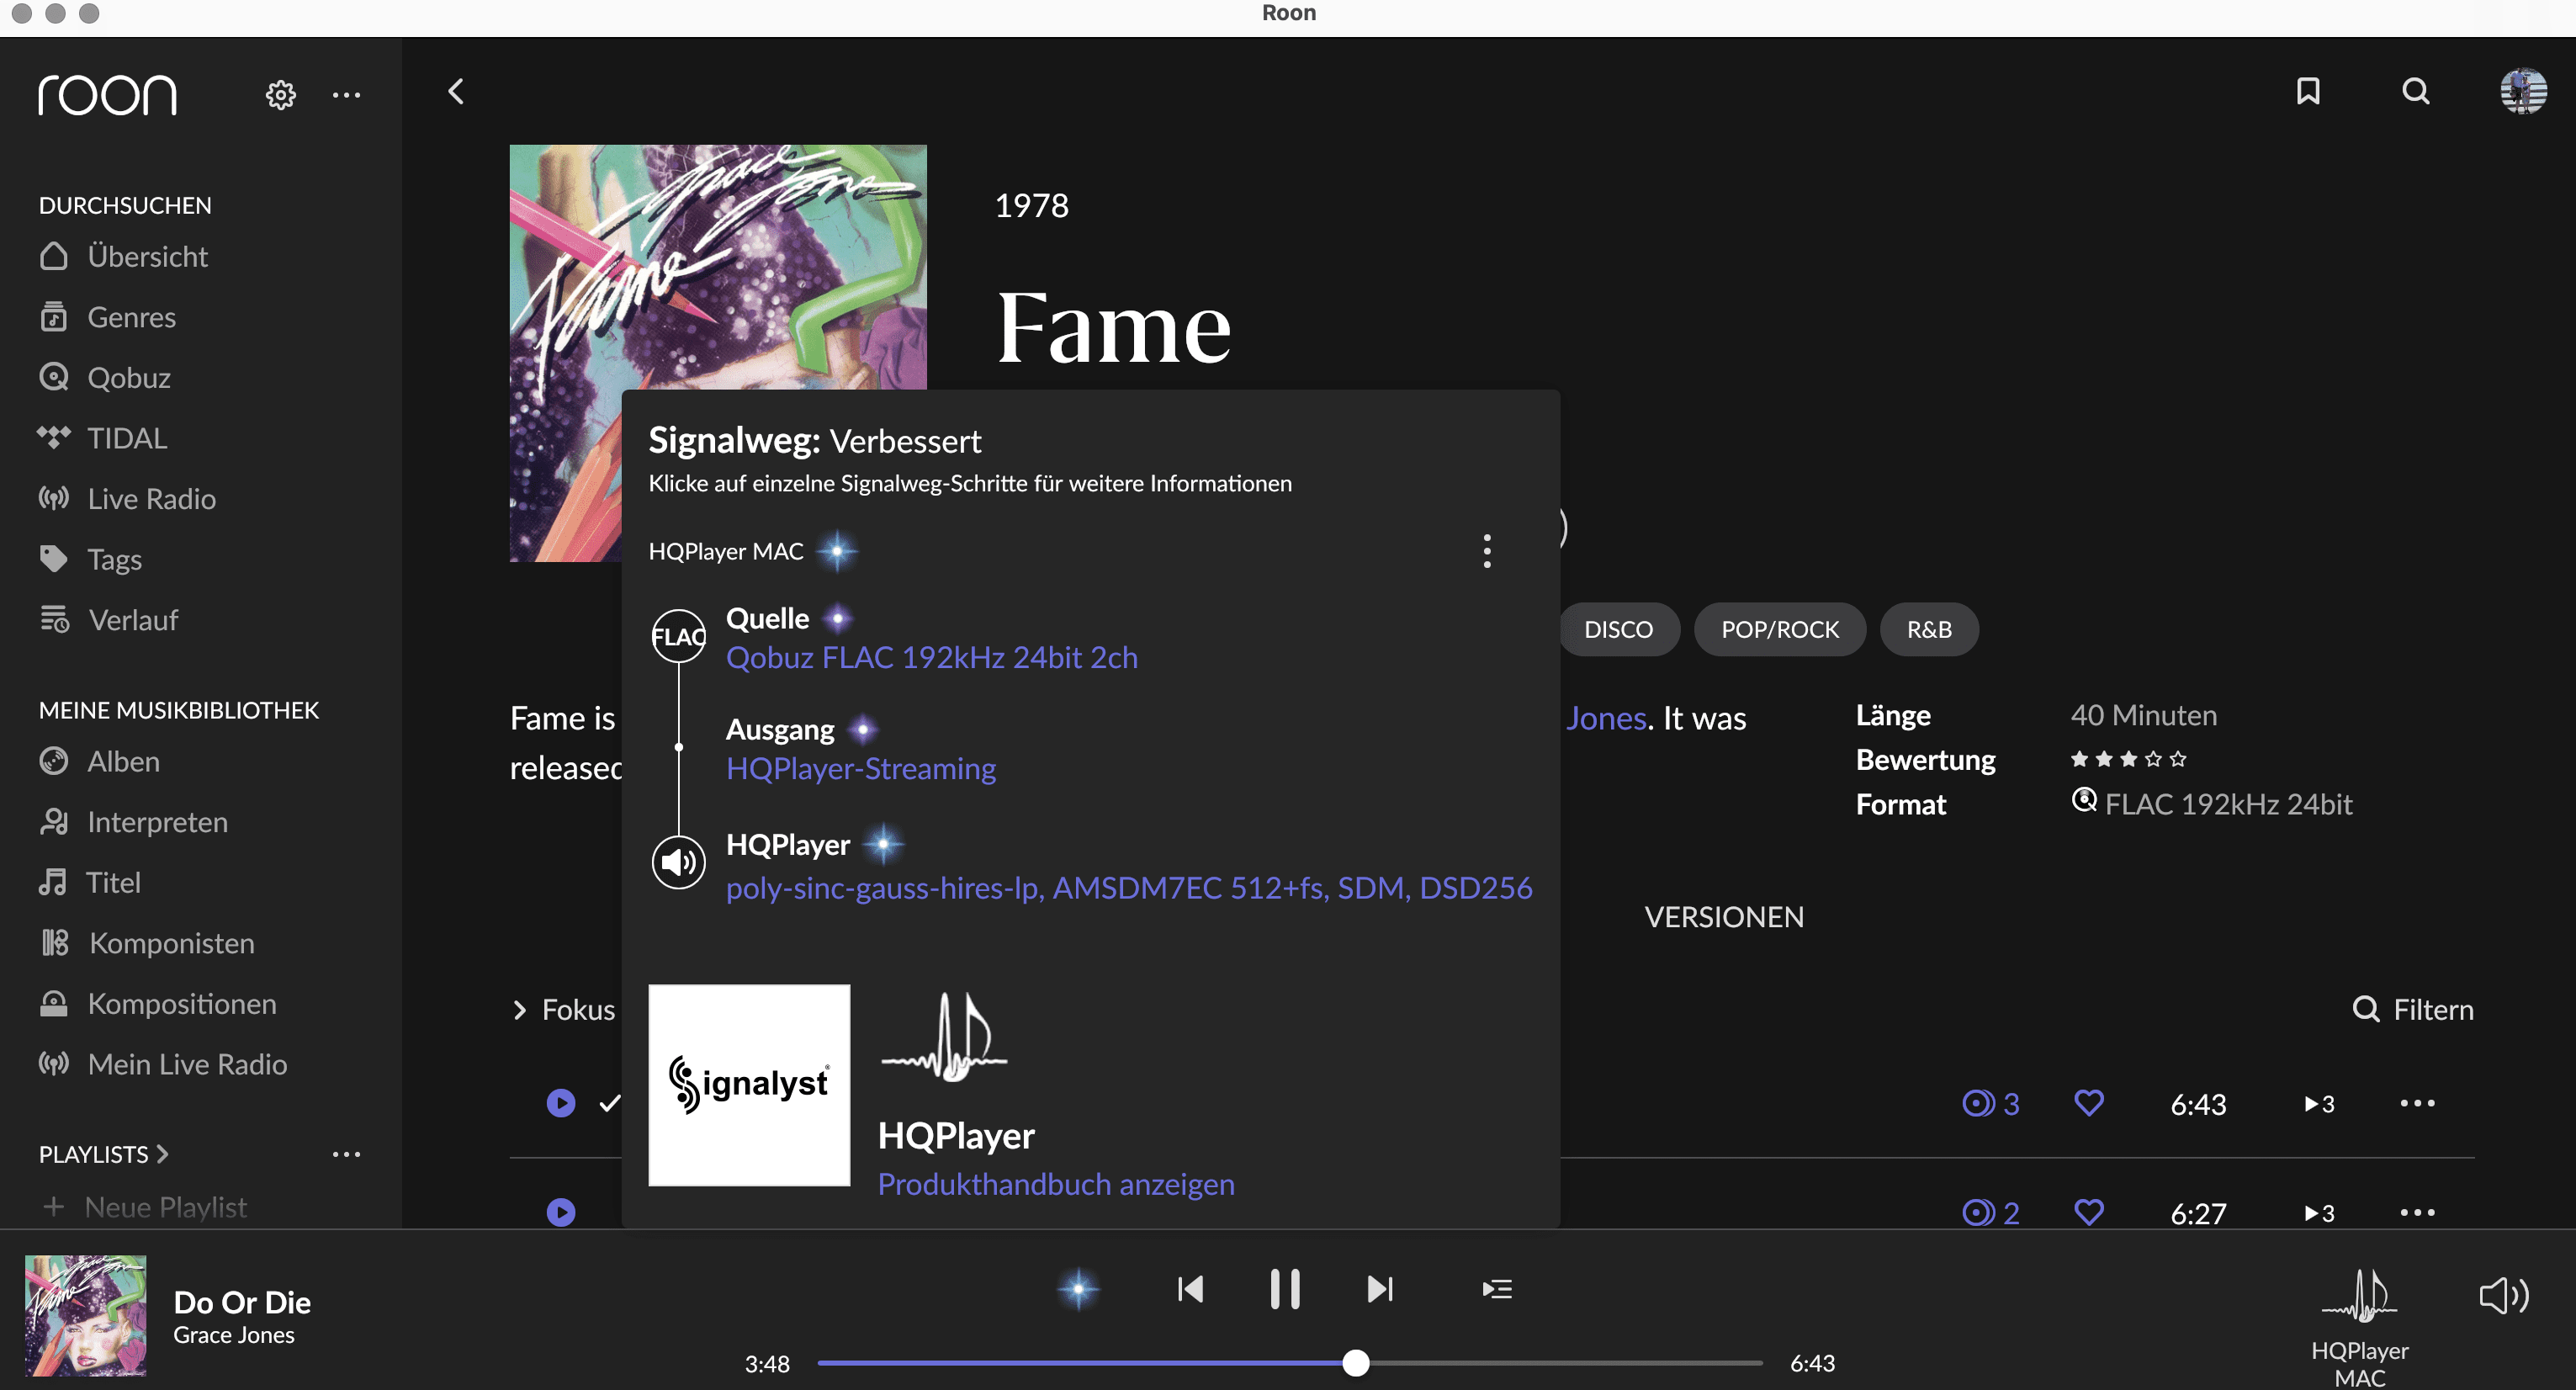Open the HQPlayer MAC zone picker
The width and height of the screenshot is (2576, 1390).
[x=2359, y=1327]
